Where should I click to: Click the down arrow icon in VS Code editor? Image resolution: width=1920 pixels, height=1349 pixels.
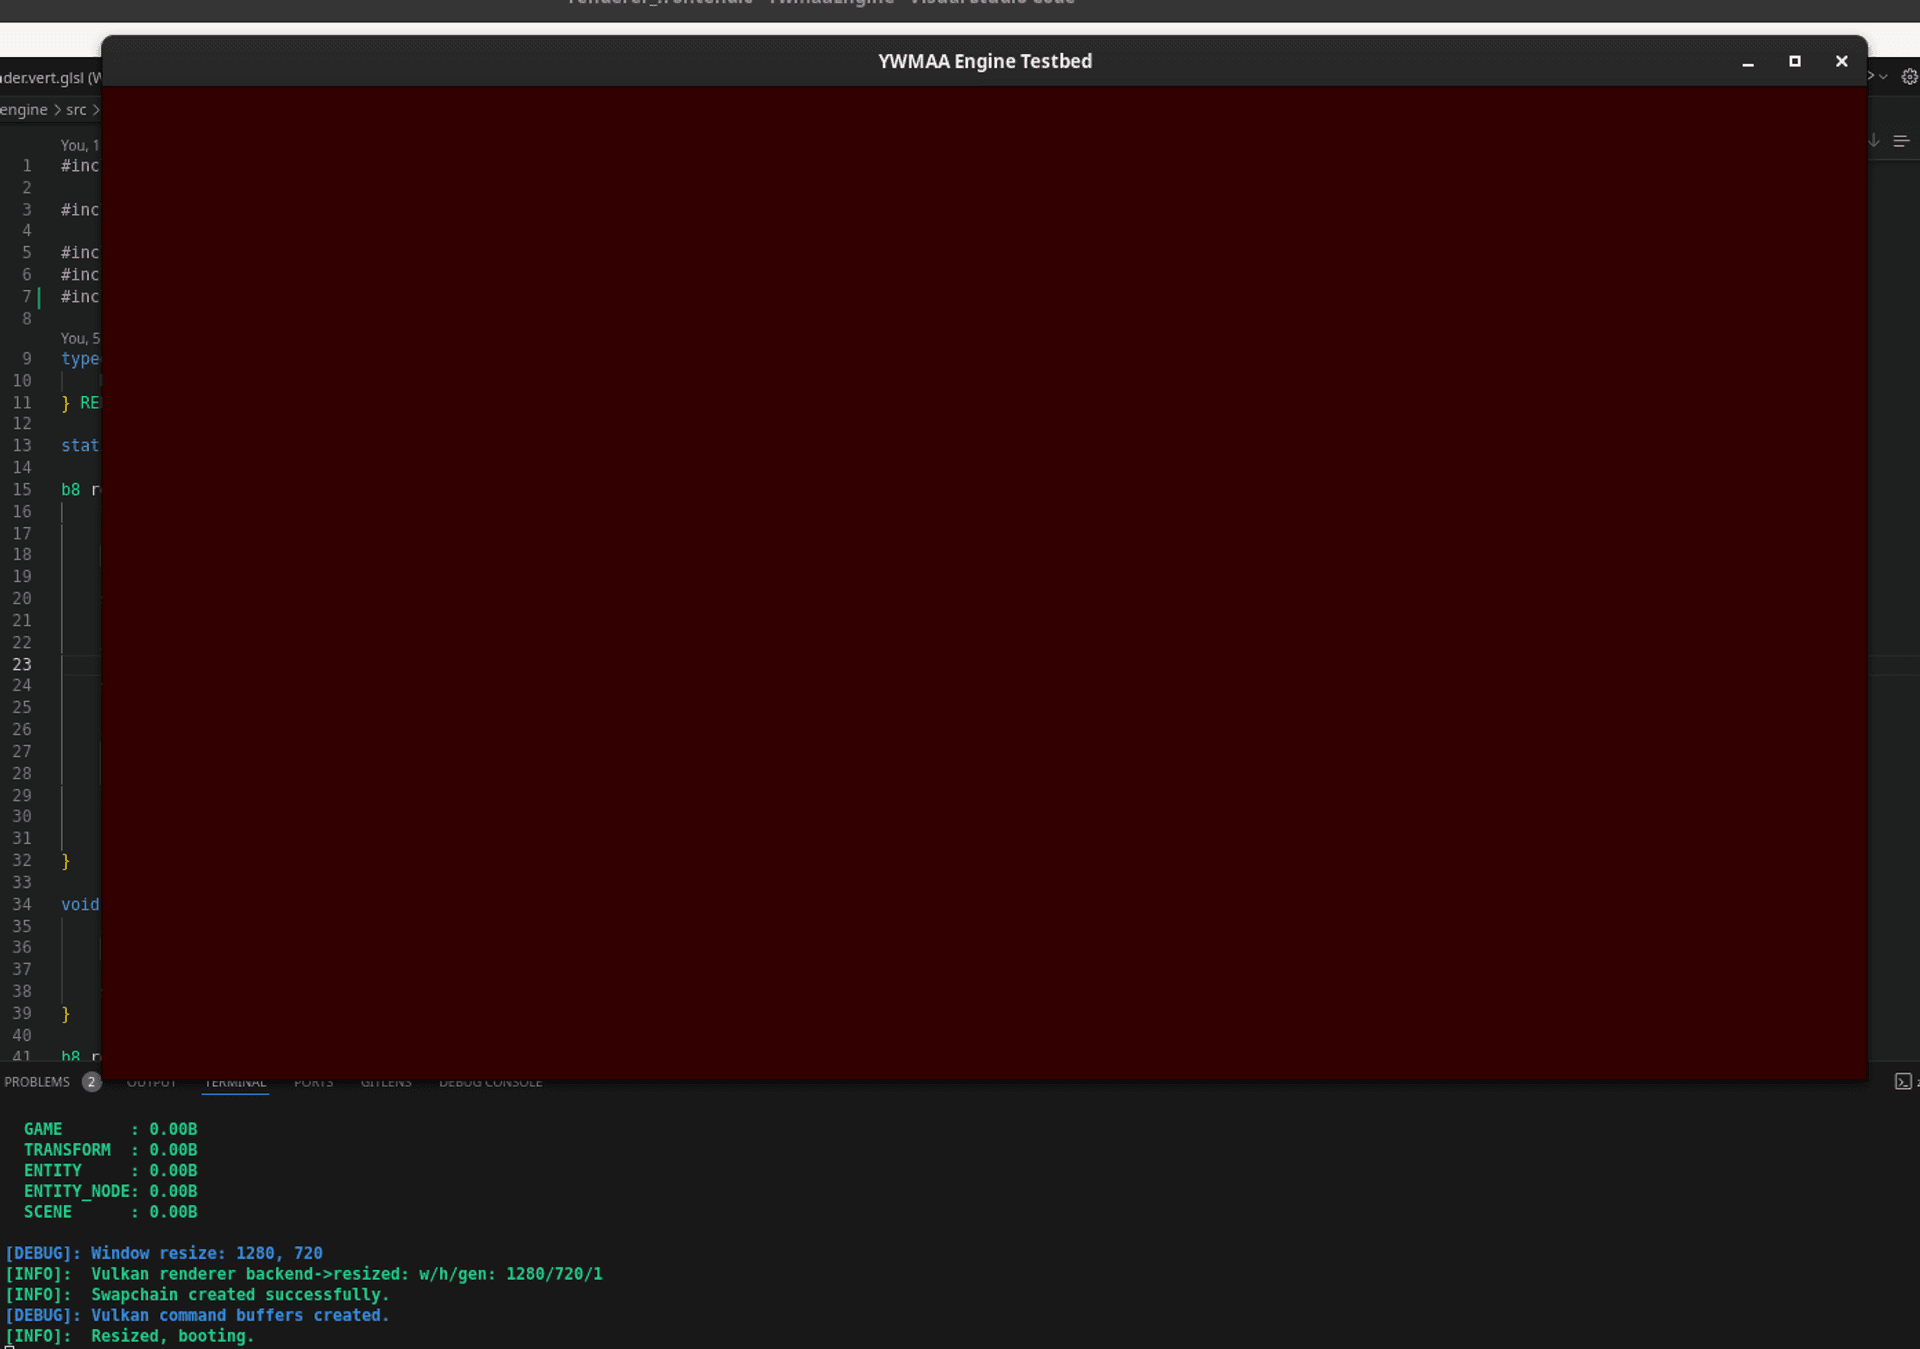pos(1874,141)
